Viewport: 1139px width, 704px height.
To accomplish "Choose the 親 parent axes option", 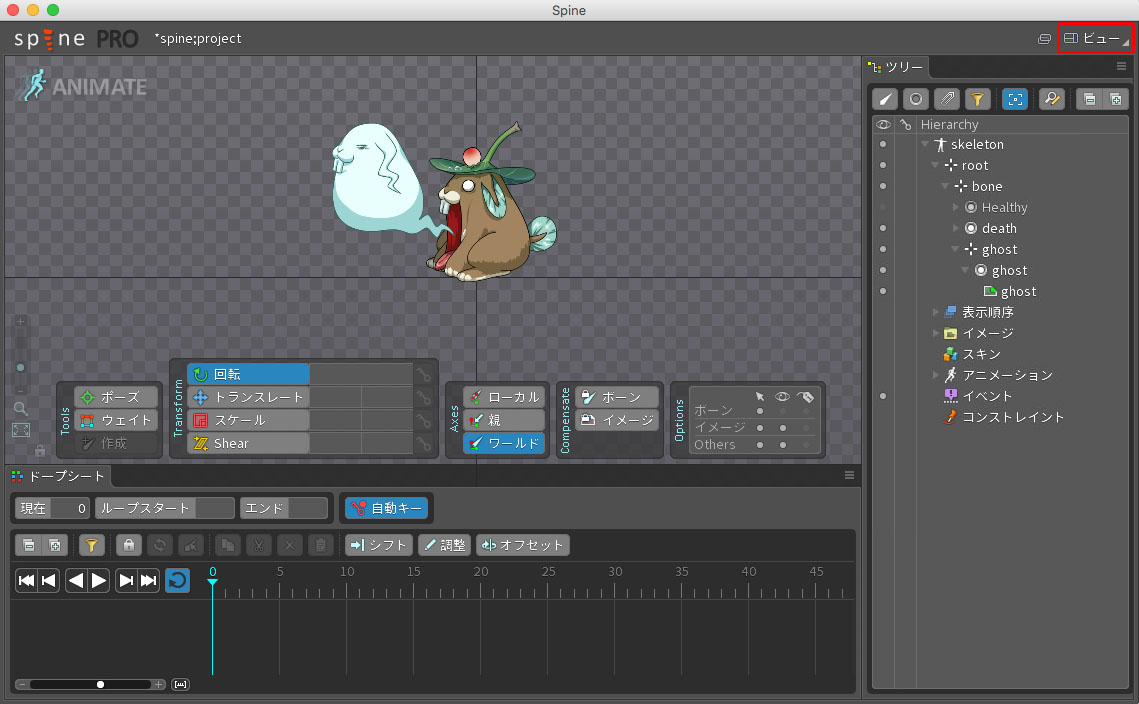I will click(x=504, y=420).
